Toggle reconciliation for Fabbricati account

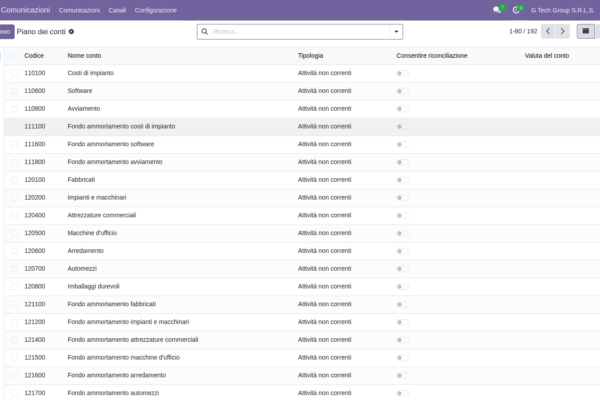(x=403, y=180)
